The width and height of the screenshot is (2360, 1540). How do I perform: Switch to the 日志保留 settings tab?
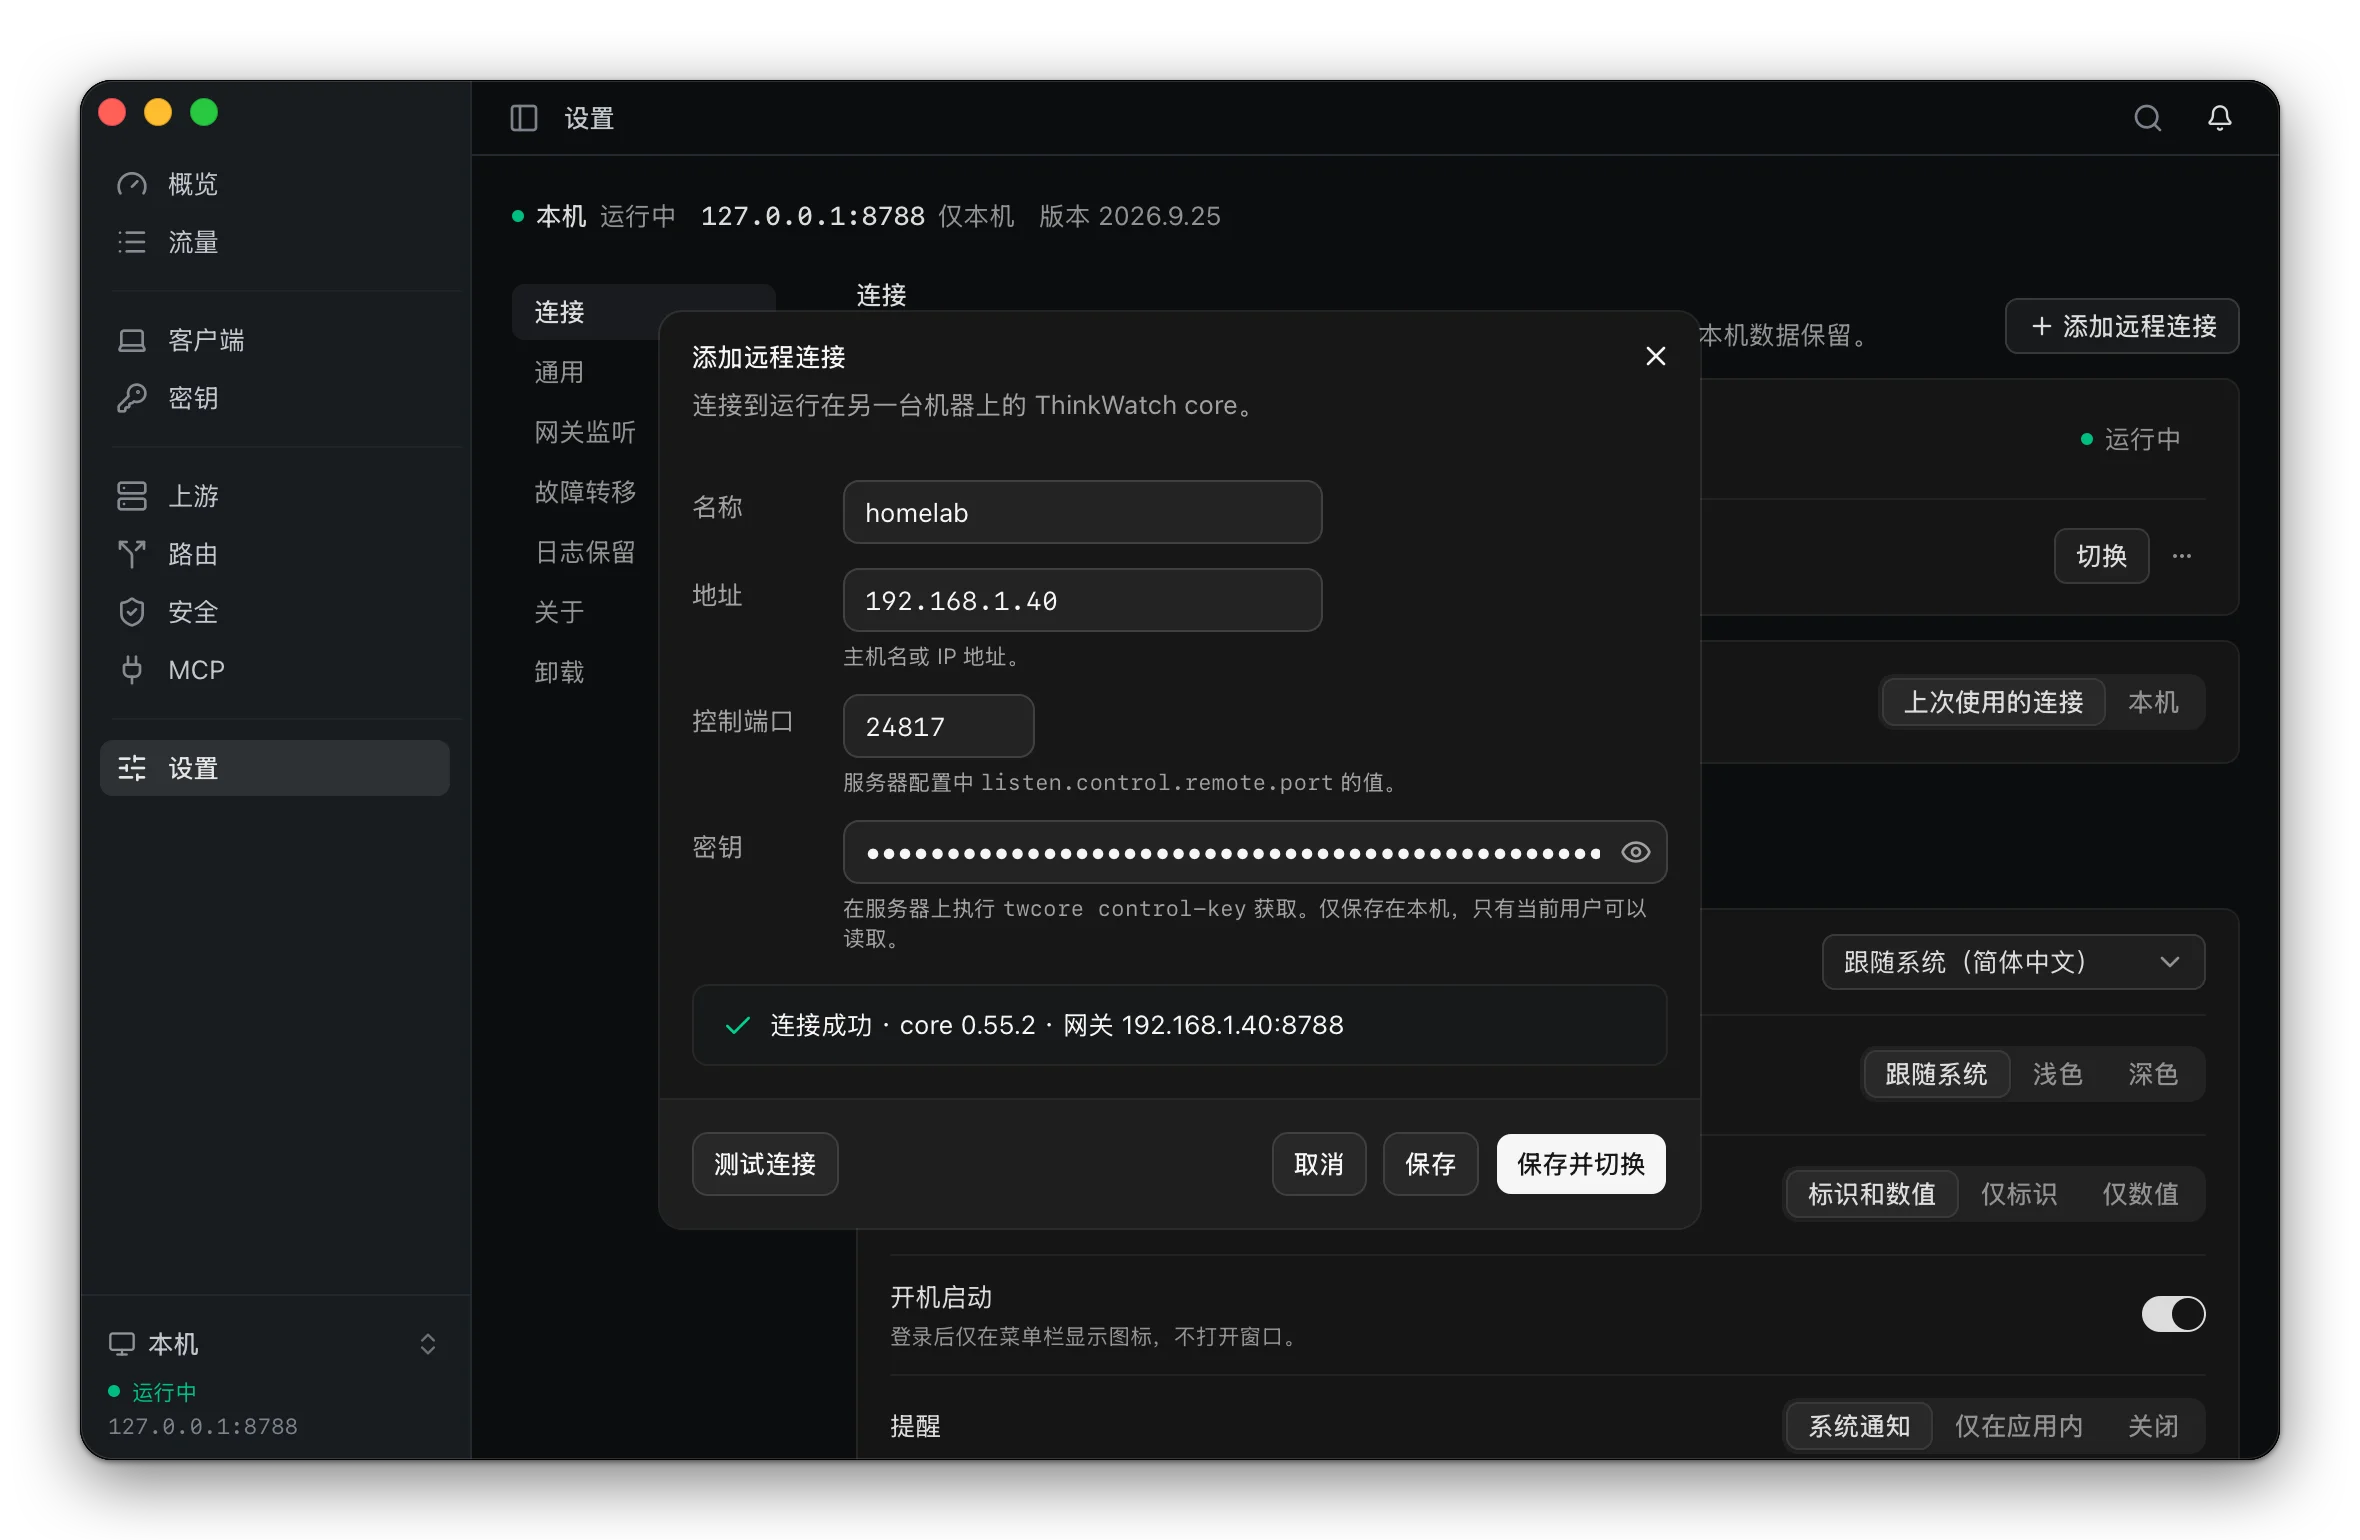(x=585, y=552)
